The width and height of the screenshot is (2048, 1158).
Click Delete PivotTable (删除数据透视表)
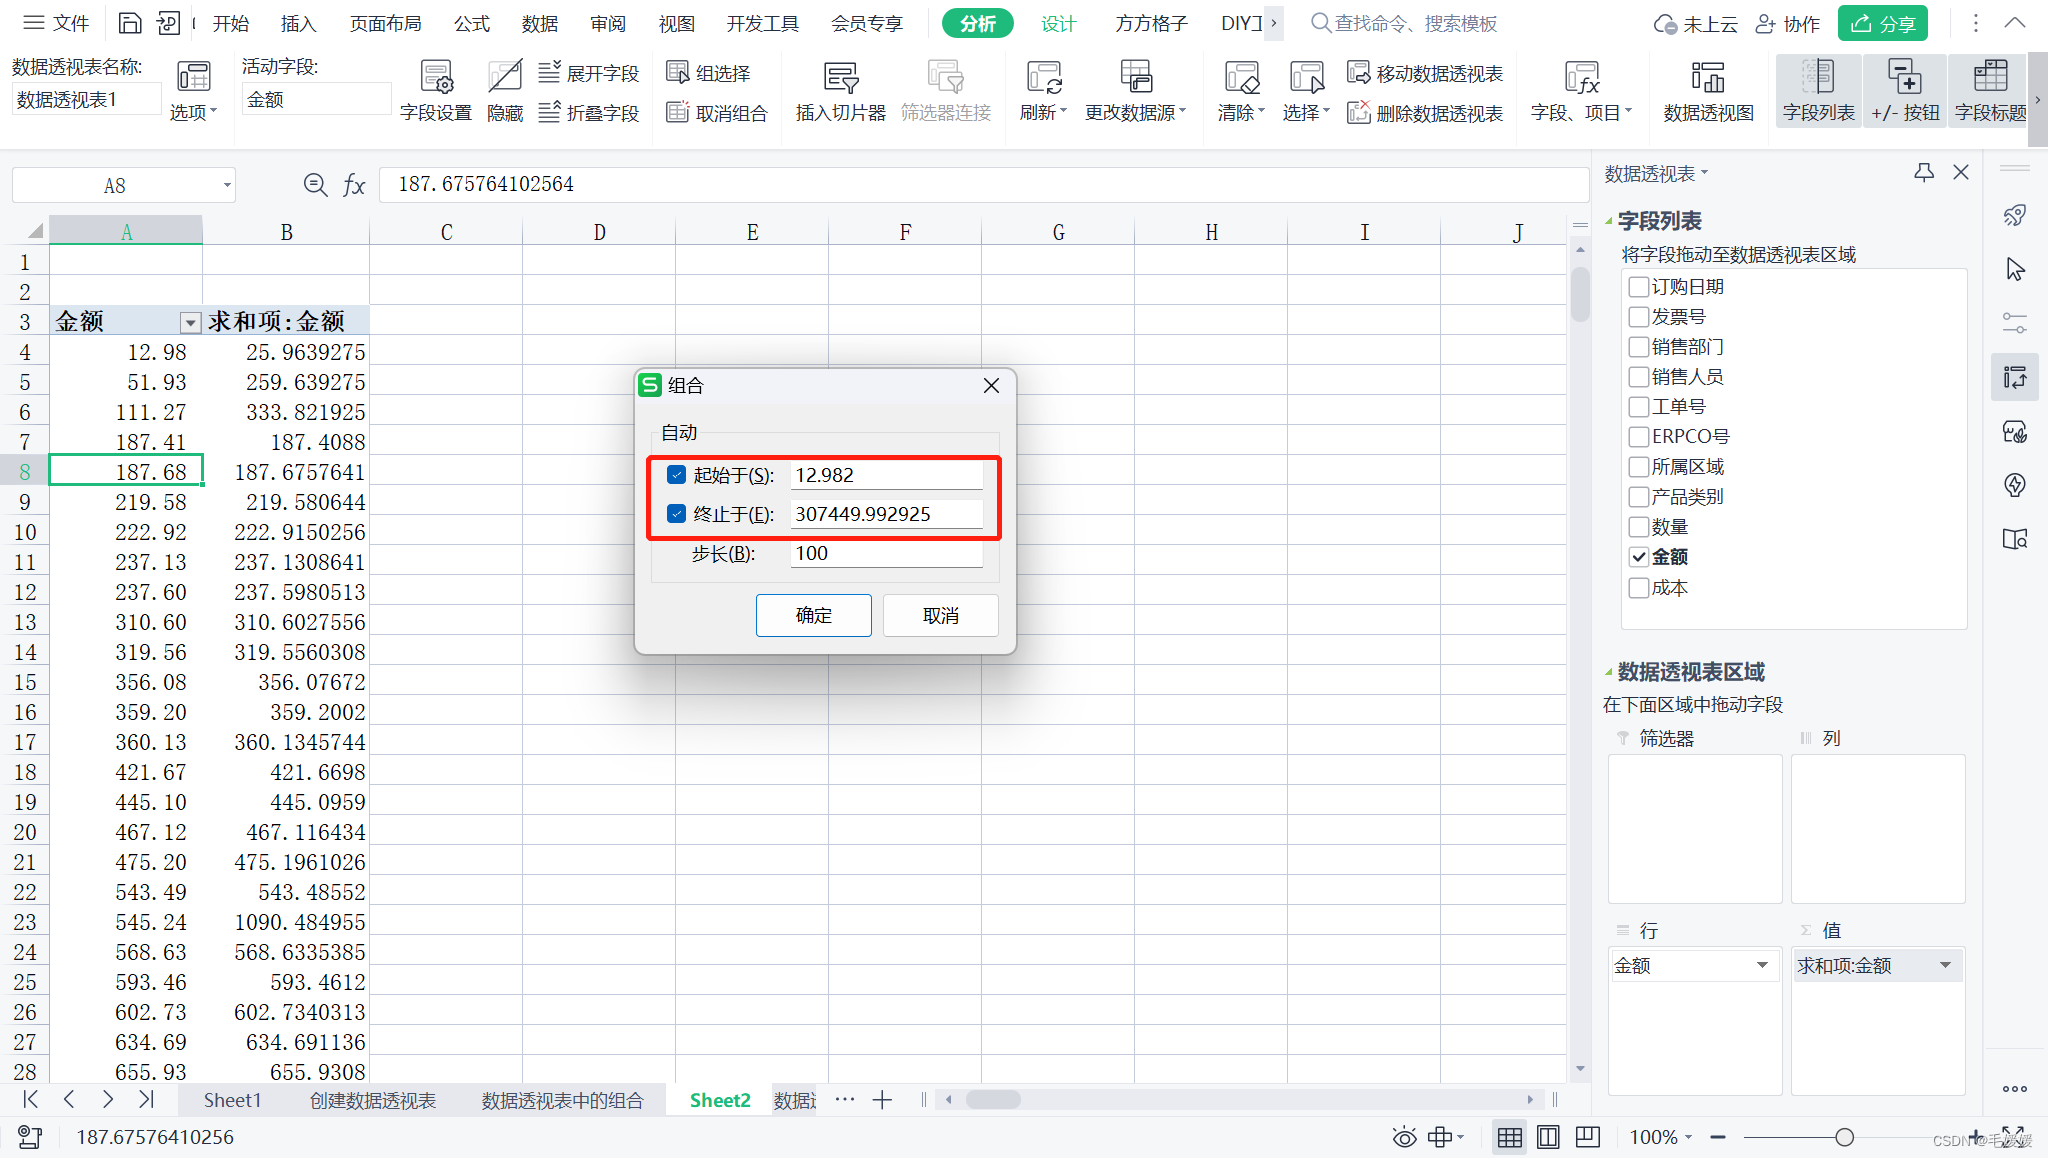click(x=1424, y=113)
